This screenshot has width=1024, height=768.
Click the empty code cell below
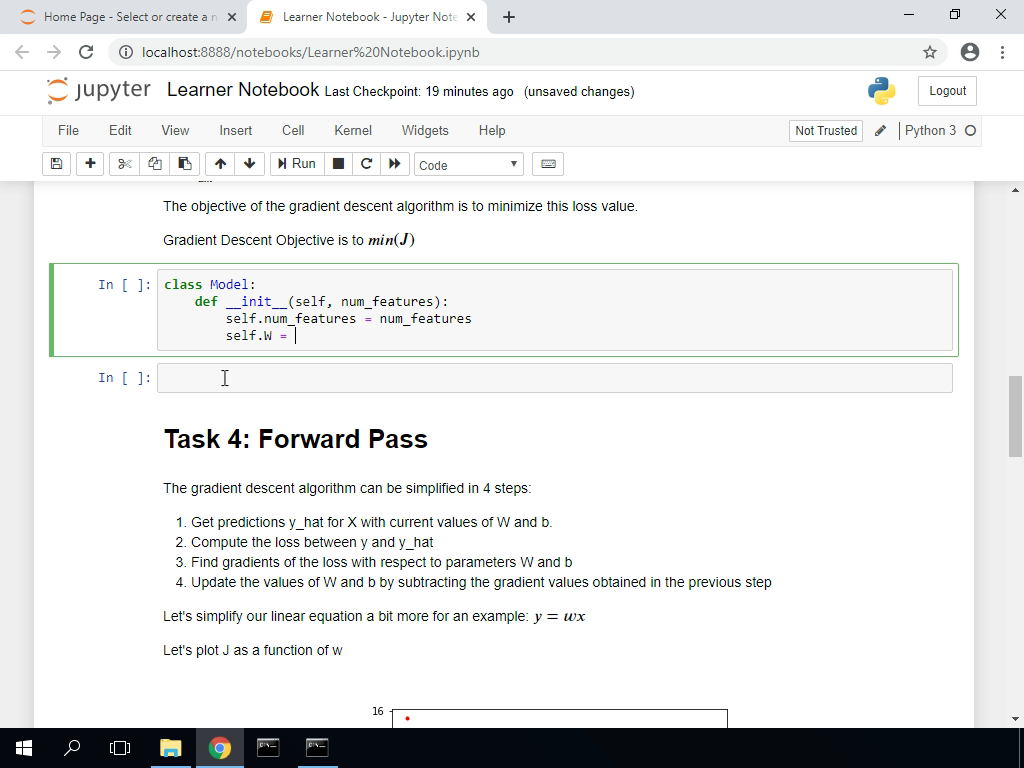[554, 378]
